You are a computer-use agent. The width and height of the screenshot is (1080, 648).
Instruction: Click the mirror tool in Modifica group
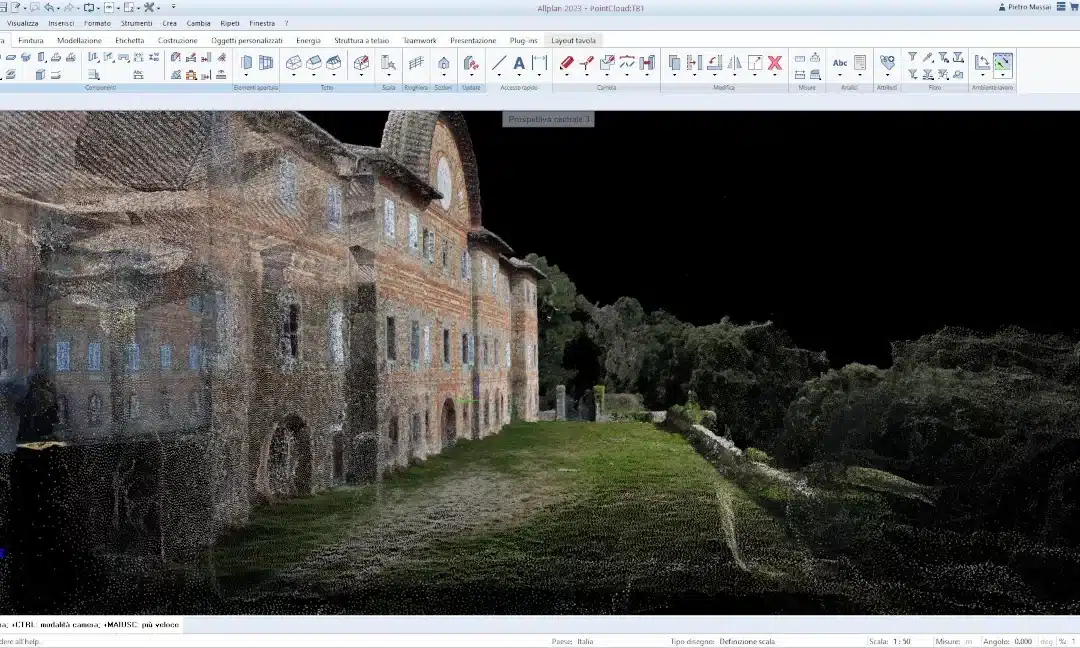pos(734,63)
